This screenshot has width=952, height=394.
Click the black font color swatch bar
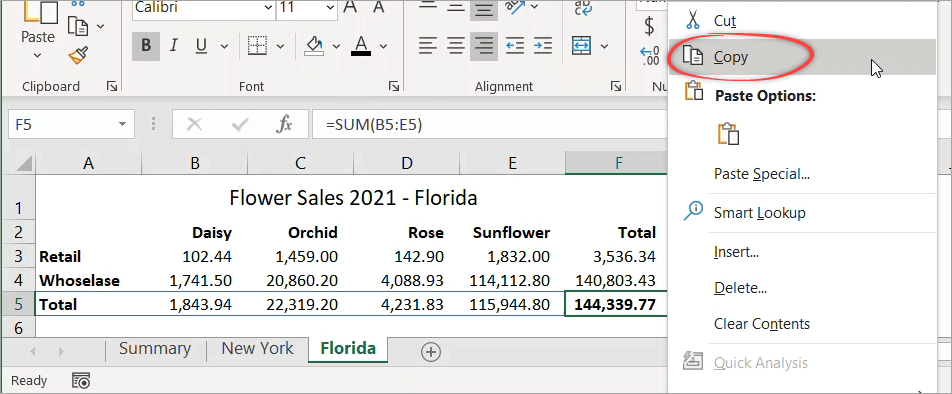click(x=361, y=53)
